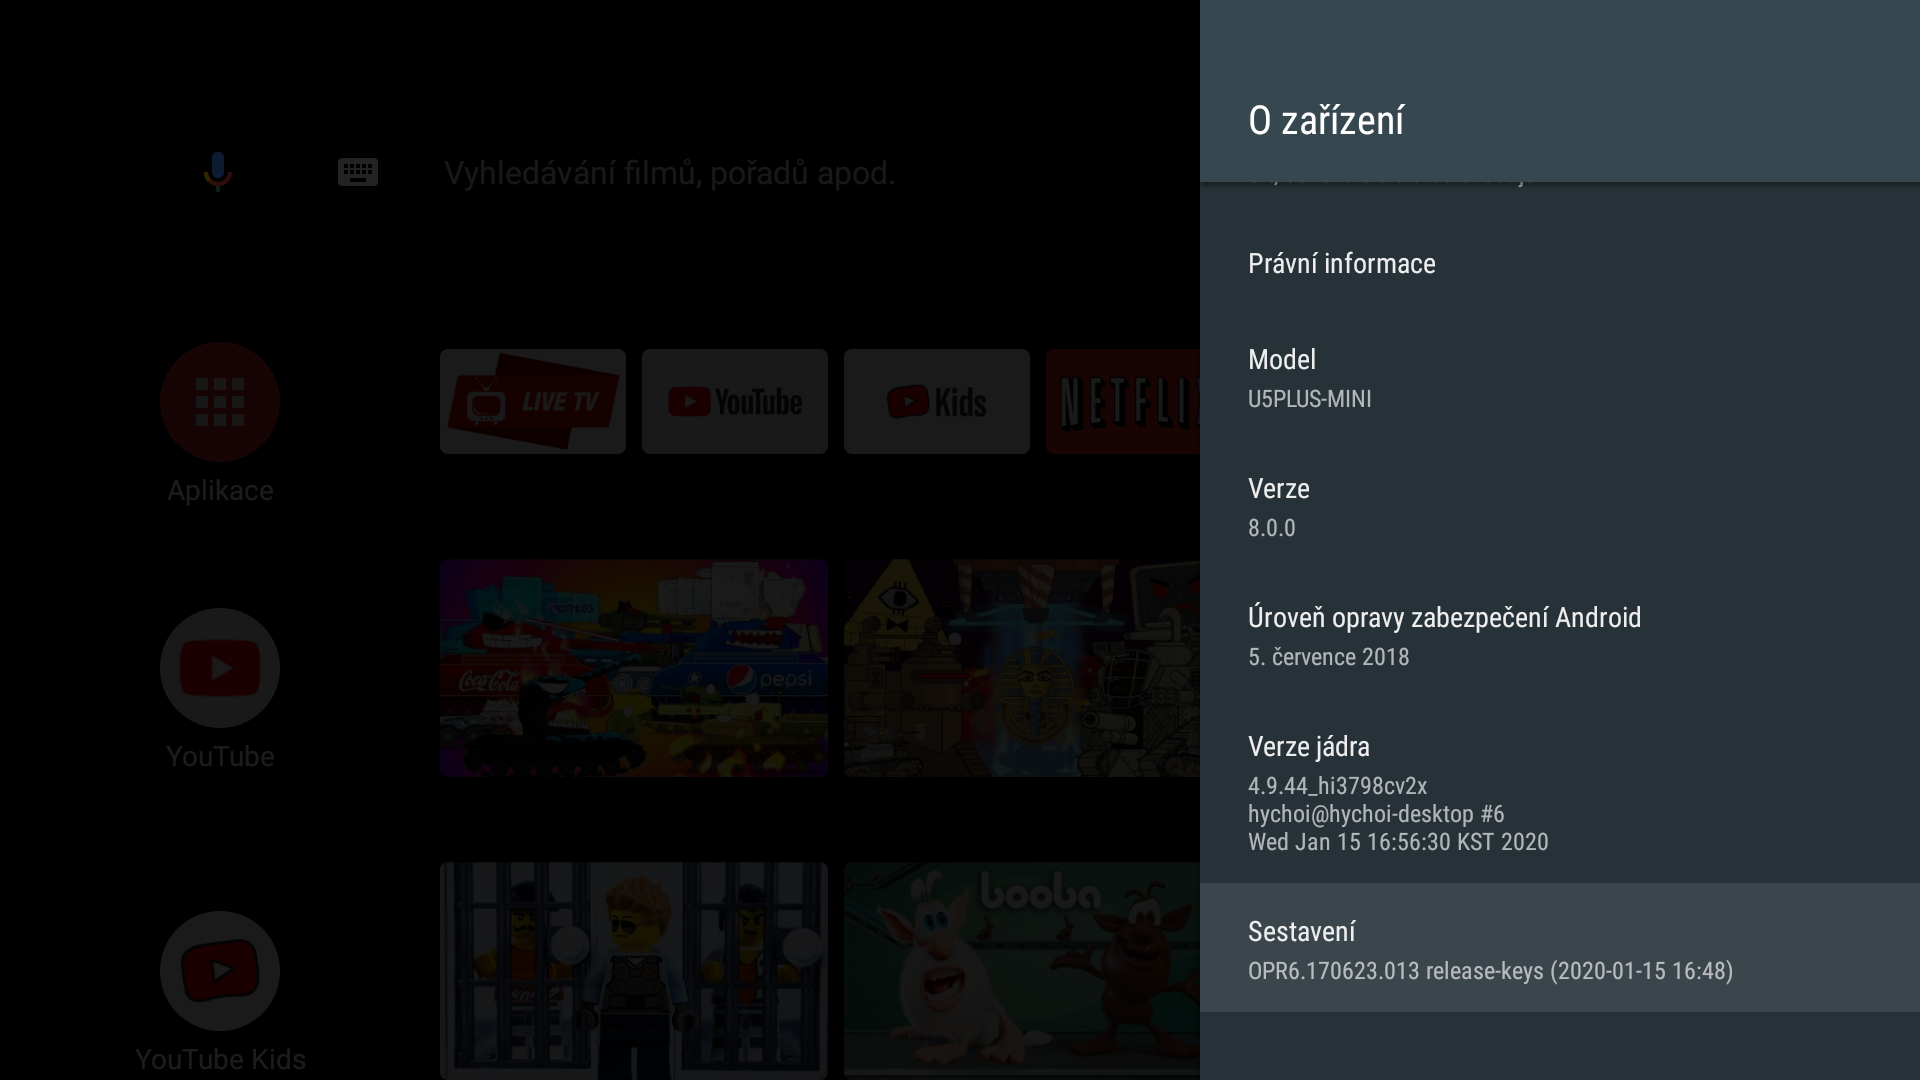Play the Coca-Cola Pepsi tanks video thumbnail
The width and height of the screenshot is (1920, 1080).
634,668
